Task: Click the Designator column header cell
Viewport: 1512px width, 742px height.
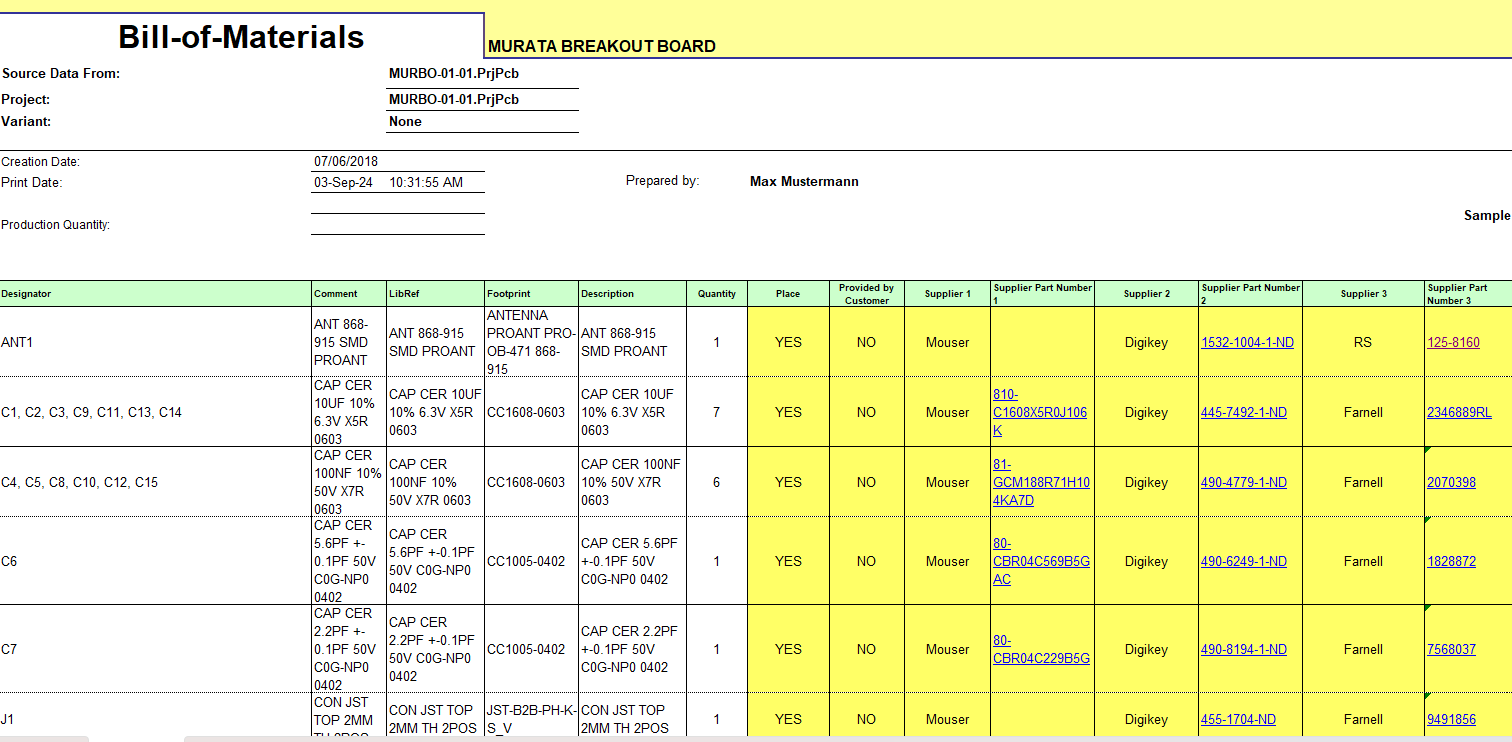Action: point(155,294)
